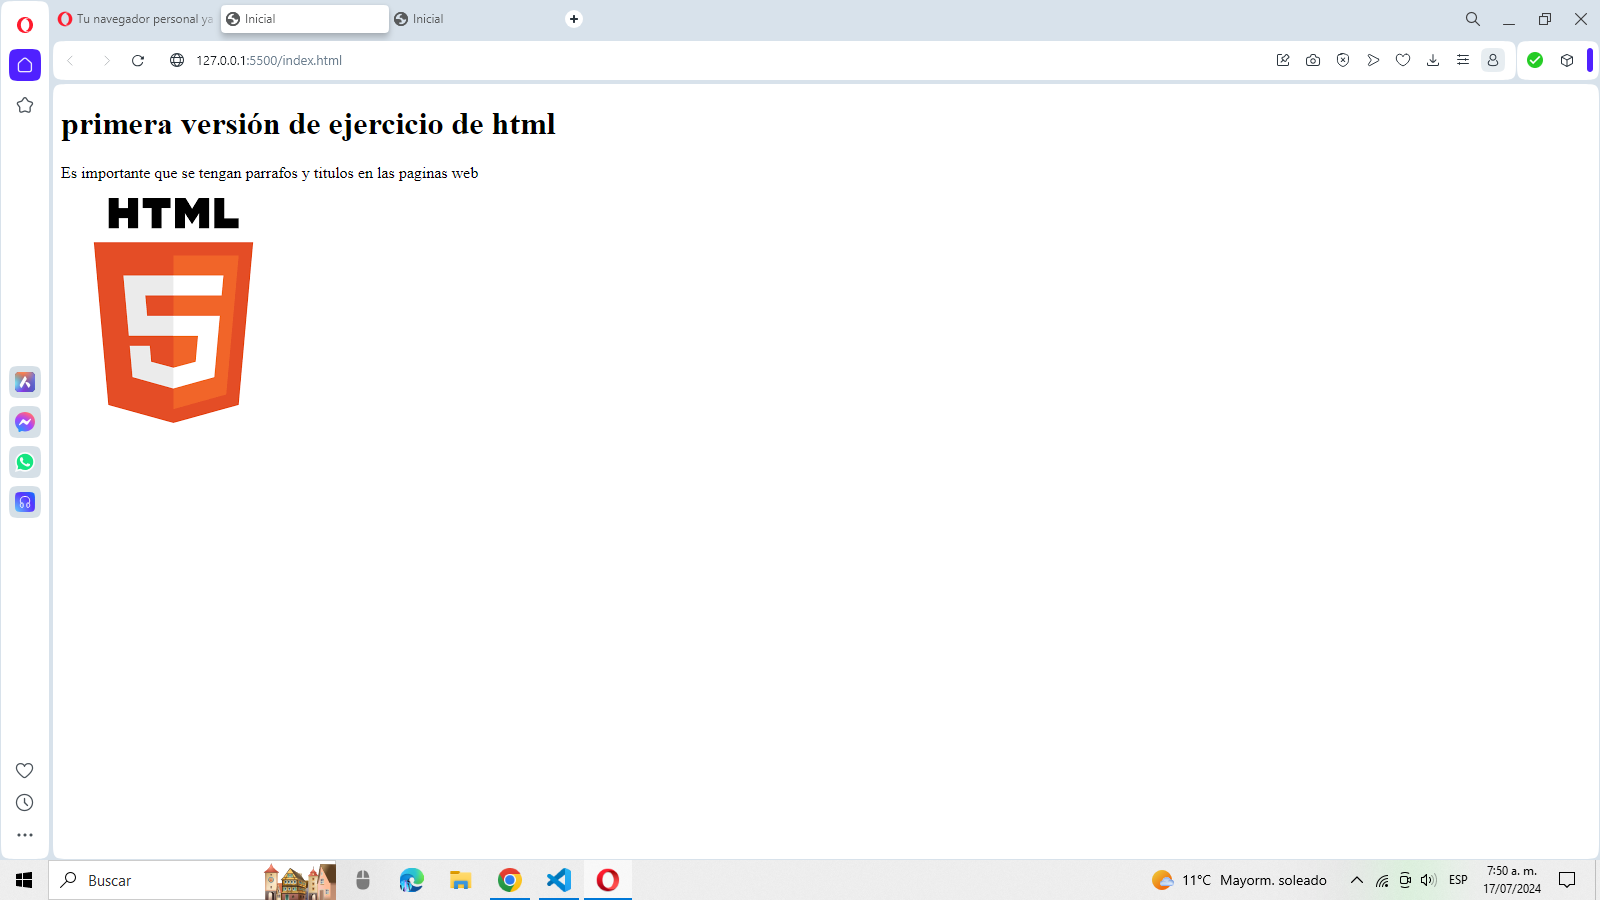Screen dimensions: 1600x900
Task: Open File Explorer from taskbar
Action: (460, 880)
